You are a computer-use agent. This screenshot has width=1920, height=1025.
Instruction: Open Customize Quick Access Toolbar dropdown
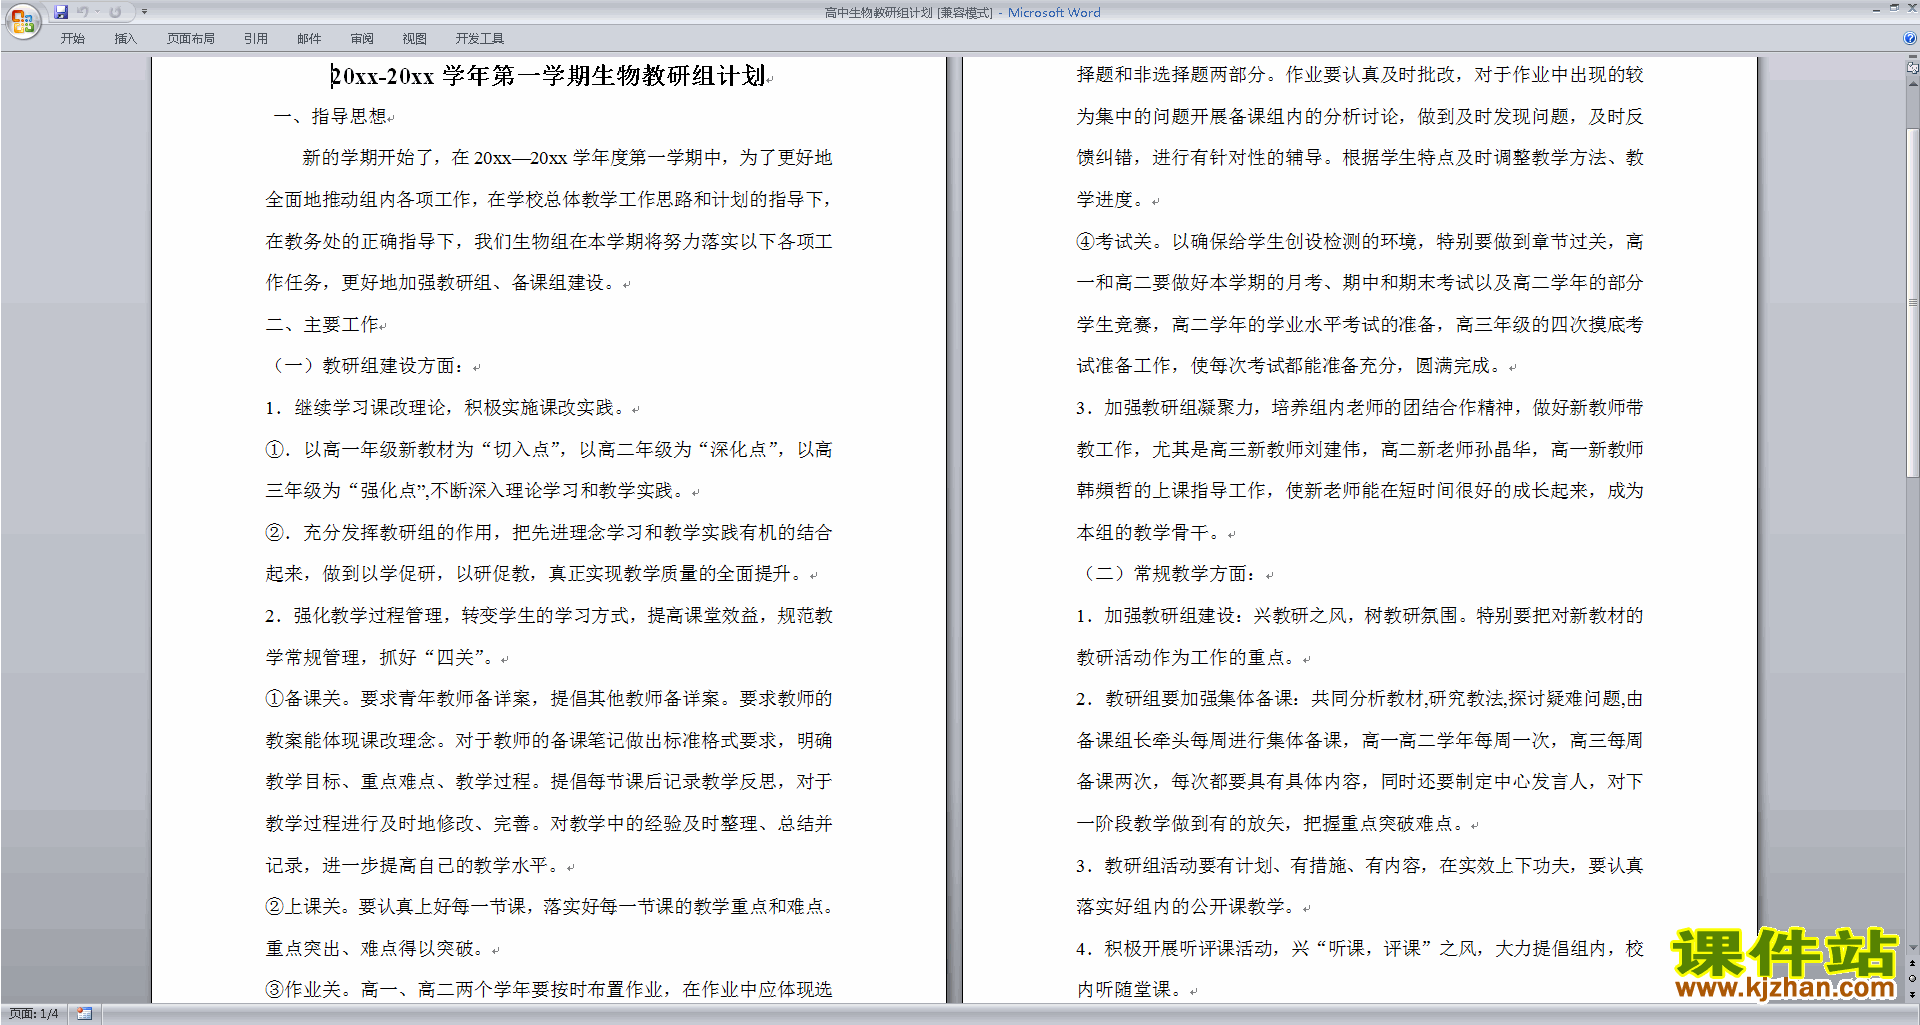(x=144, y=12)
